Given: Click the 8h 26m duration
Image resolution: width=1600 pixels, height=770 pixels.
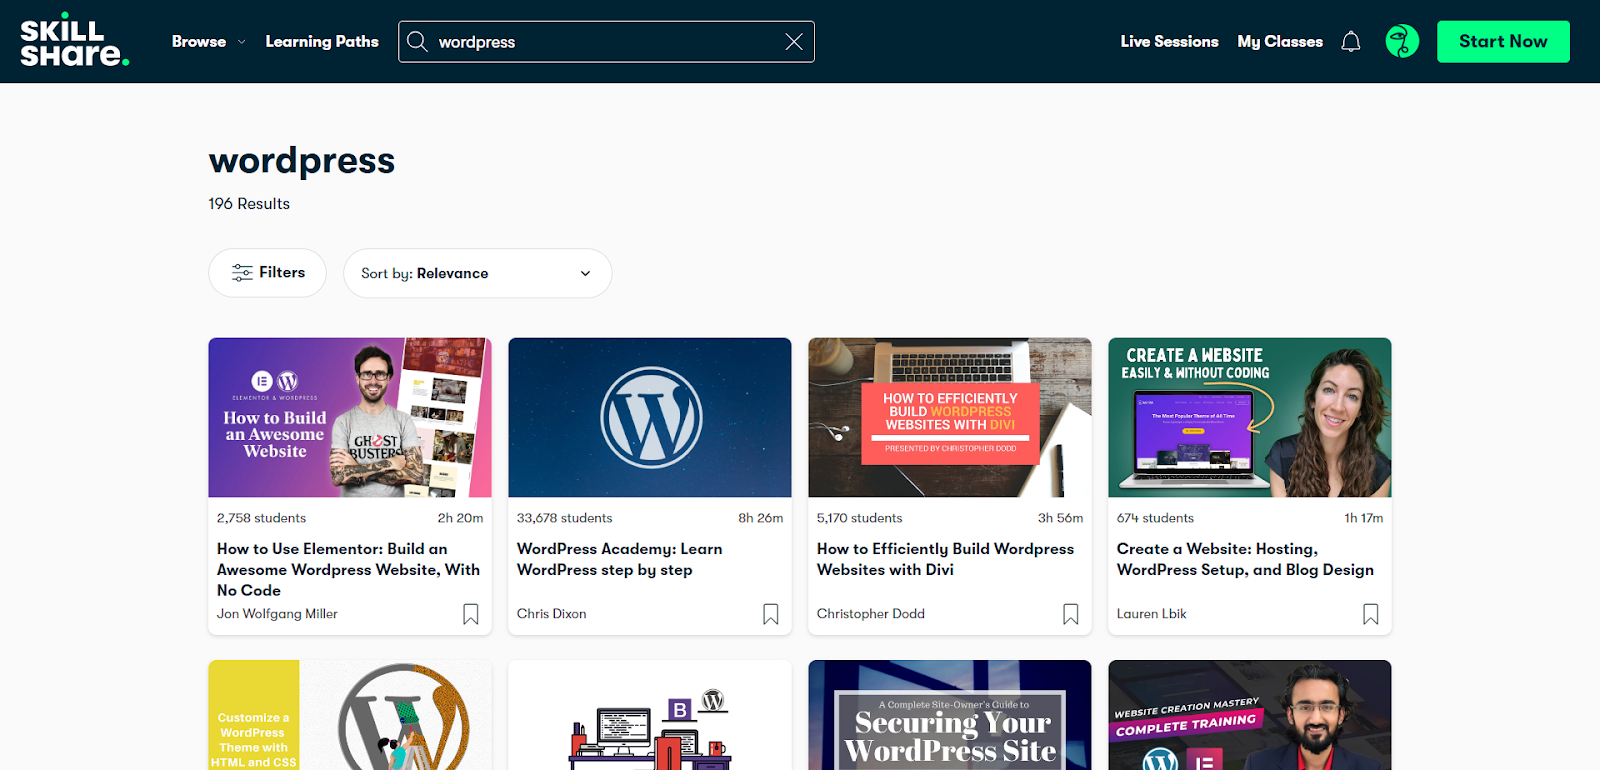Looking at the screenshot, I should pyautogui.click(x=761, y=518).
